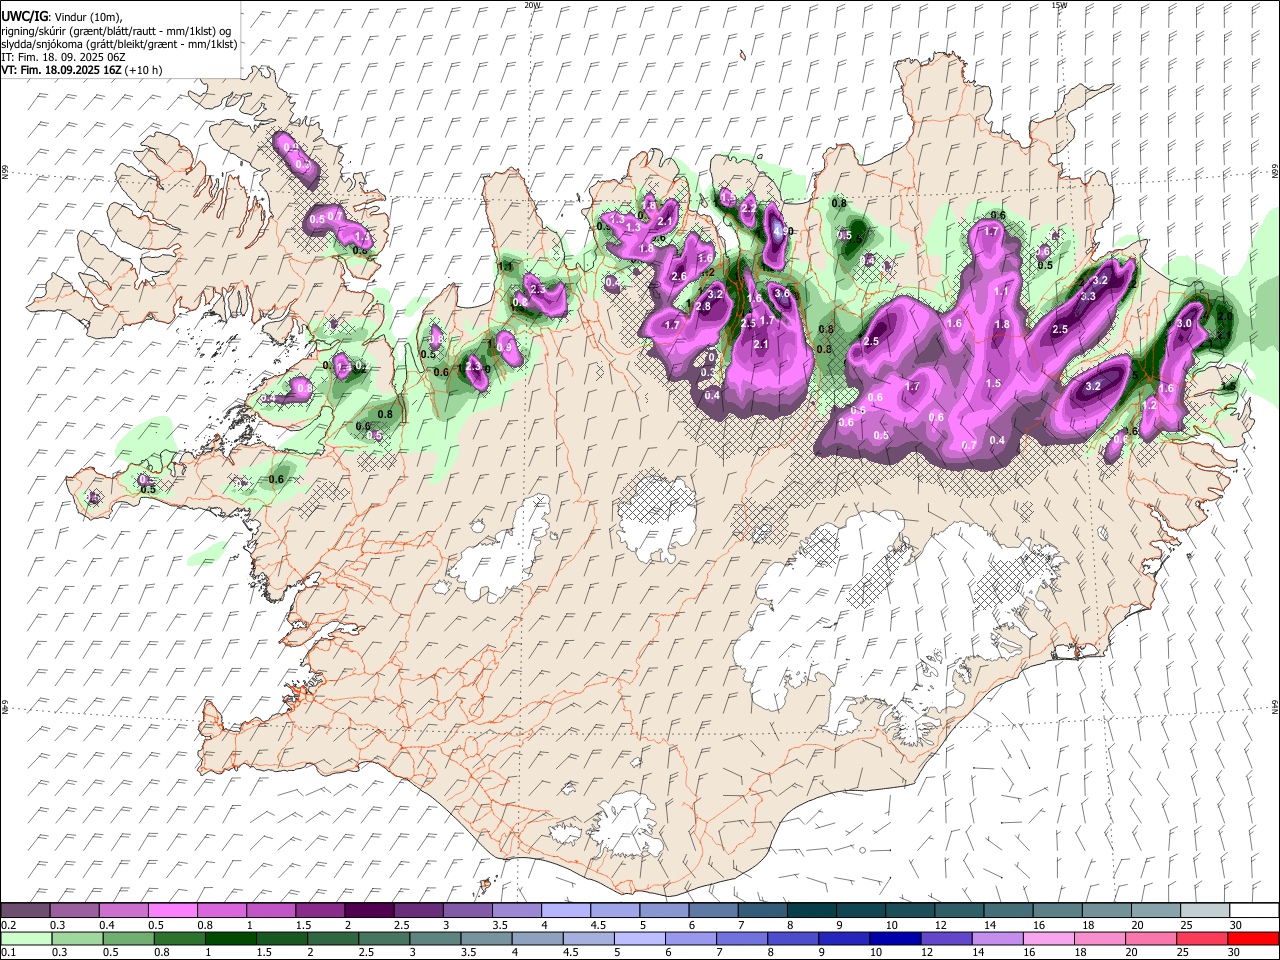Select the 3.6 precipitation value on the map

coord(782,294)
